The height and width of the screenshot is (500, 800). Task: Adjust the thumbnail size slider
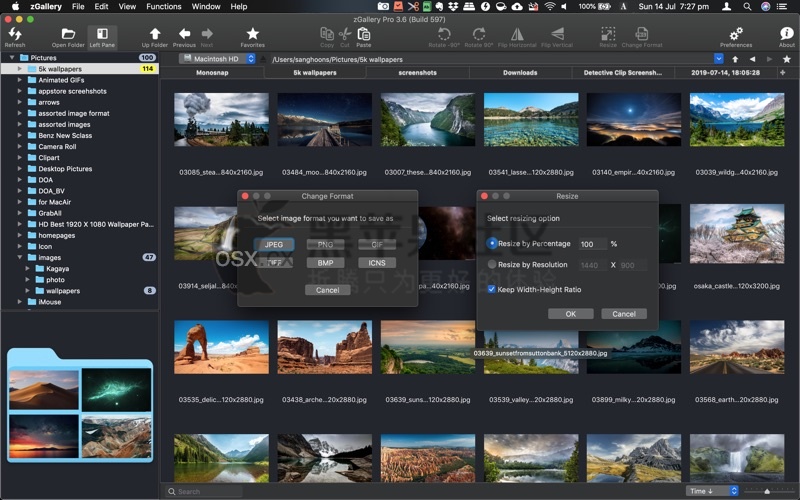(767, 491)
